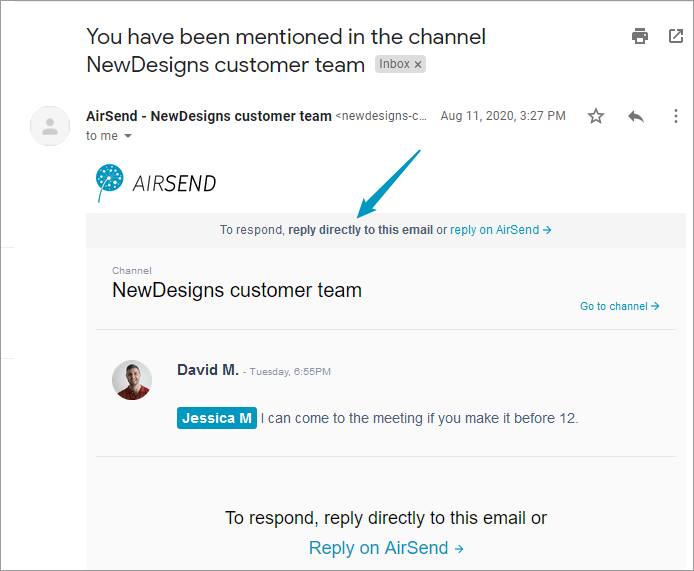694x571 pixels.
Task: Star this email message
Action: point(596,116)
